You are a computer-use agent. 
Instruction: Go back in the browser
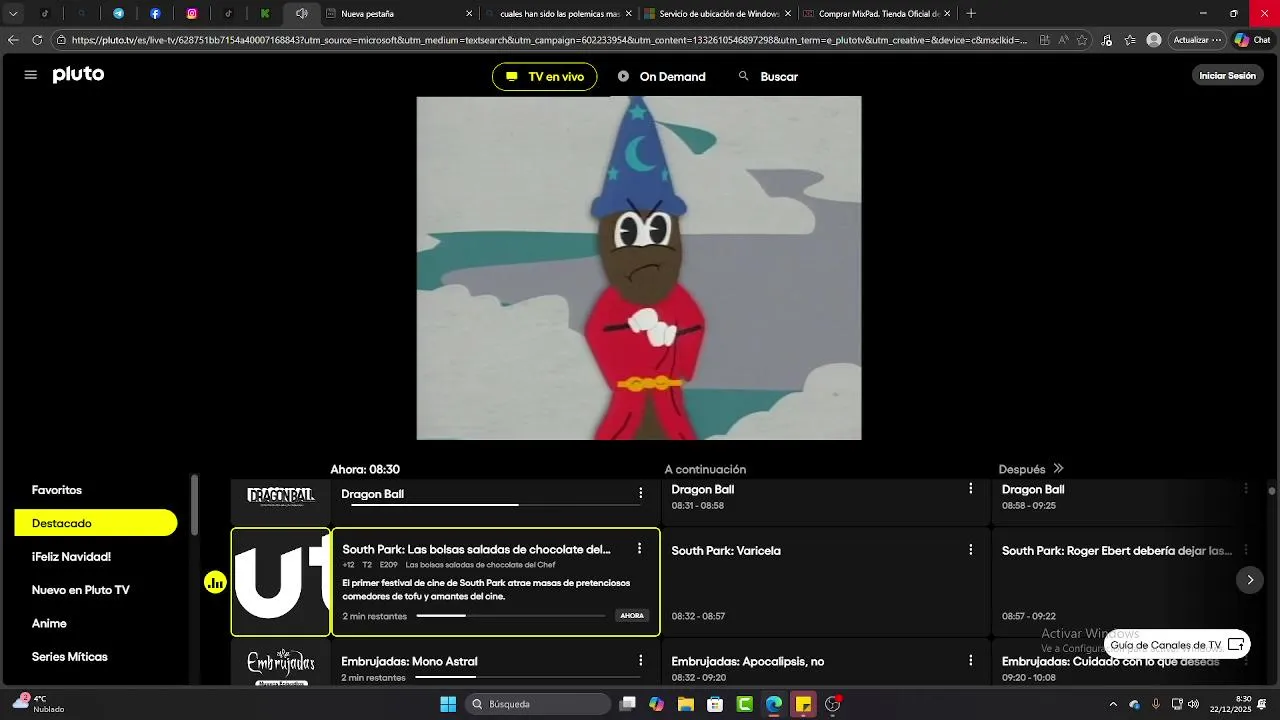tap(13, 40)
